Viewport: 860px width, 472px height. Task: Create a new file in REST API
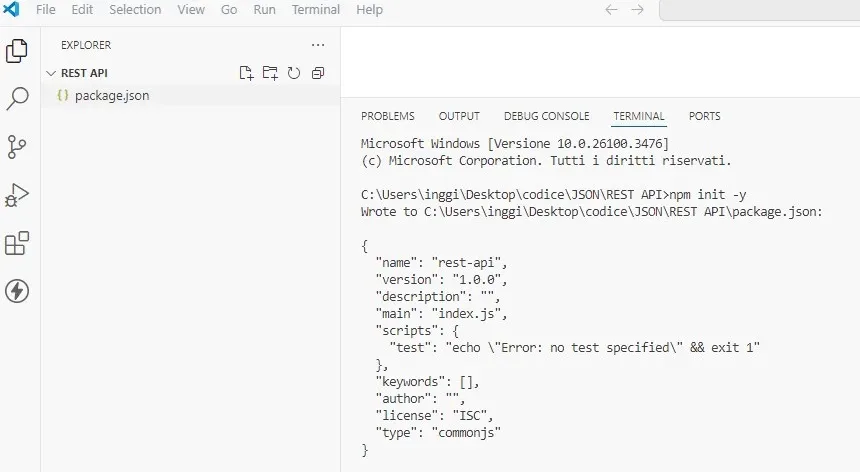coord(246,73)
